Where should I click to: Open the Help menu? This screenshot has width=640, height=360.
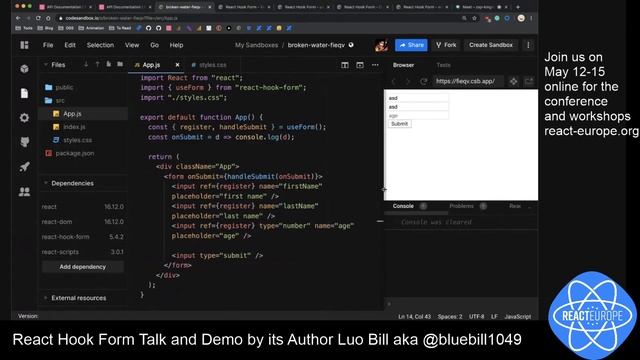pyautogui.click(x=176, y=45)
